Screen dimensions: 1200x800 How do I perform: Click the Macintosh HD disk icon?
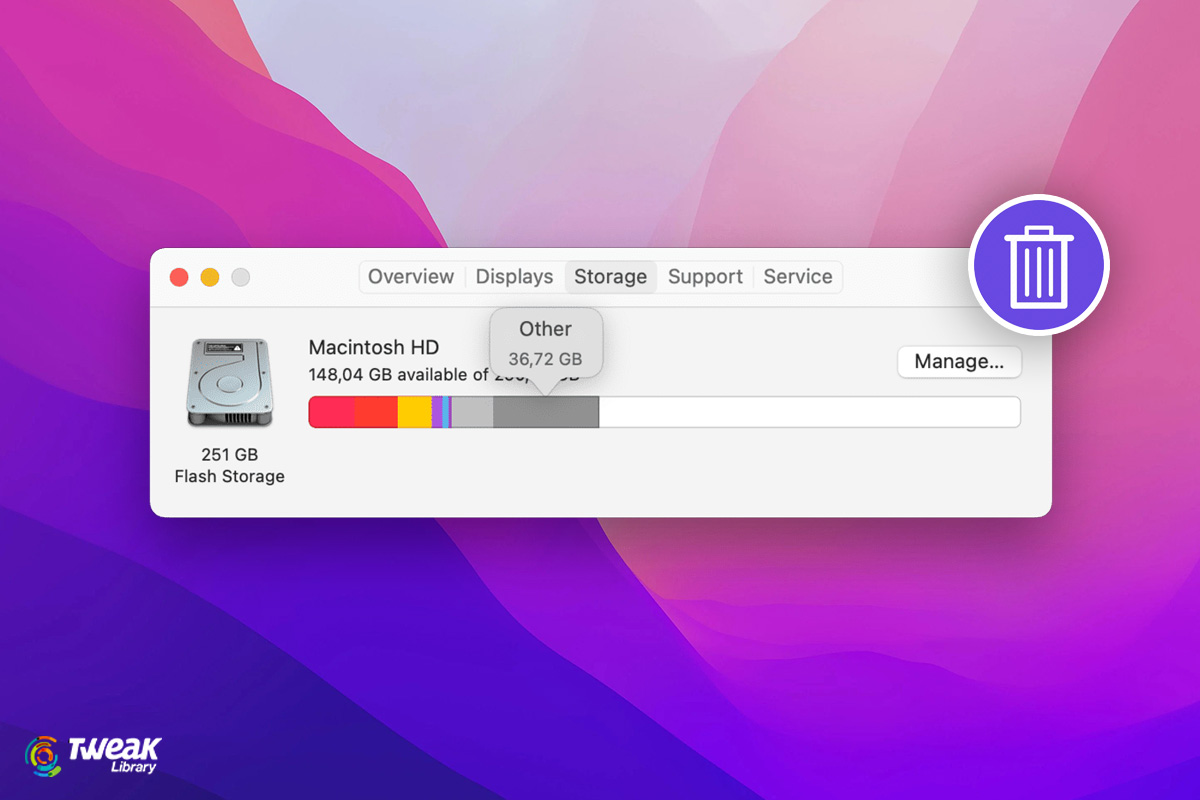coord(228,381)
